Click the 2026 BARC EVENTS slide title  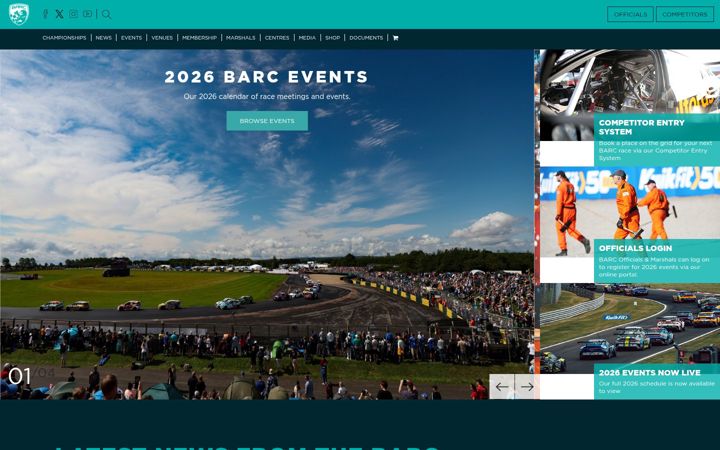(x=266, y=77)
